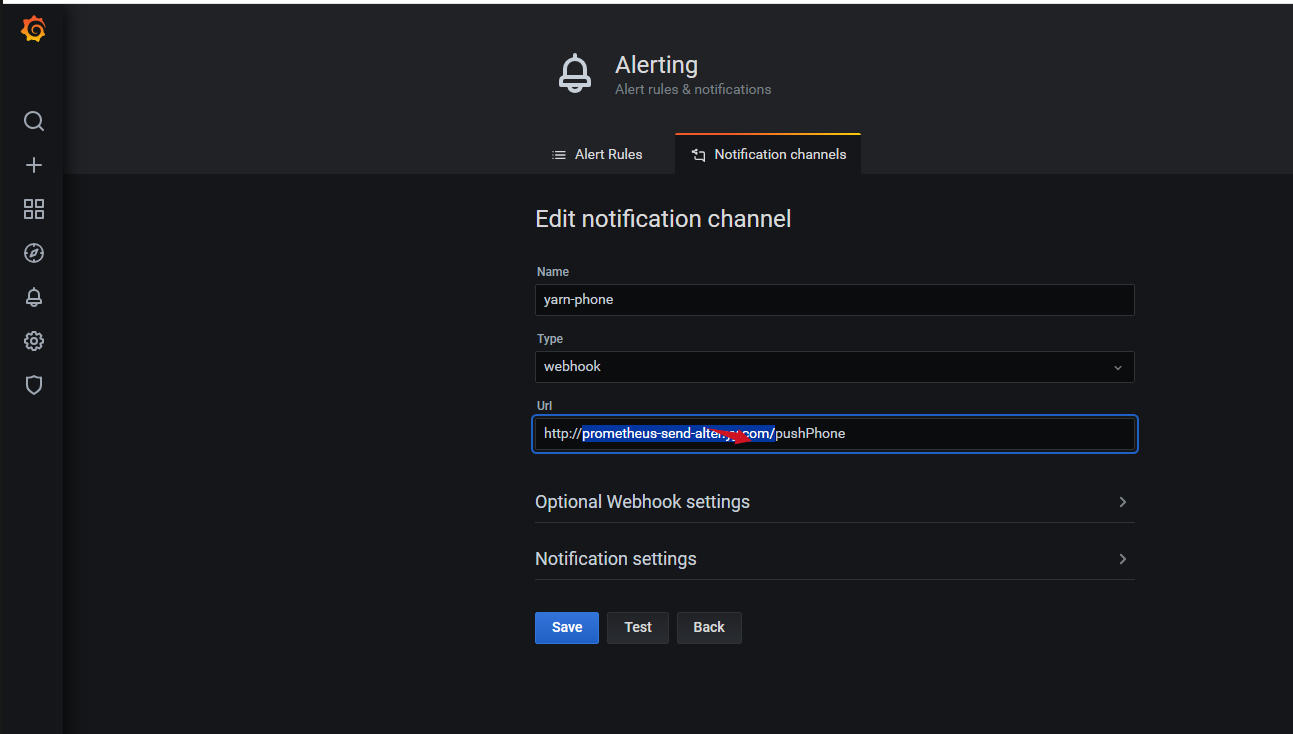Click the Name field containing yarn-phone
The height and width of the screenshot is (734, 1293).
834,300
